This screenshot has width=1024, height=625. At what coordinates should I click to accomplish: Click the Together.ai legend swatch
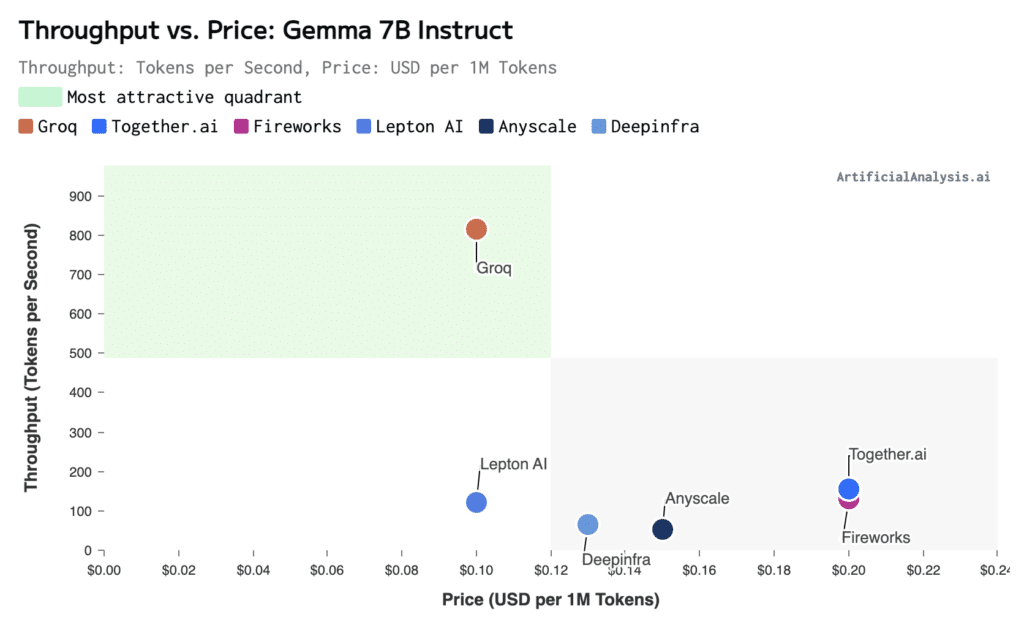99,127
